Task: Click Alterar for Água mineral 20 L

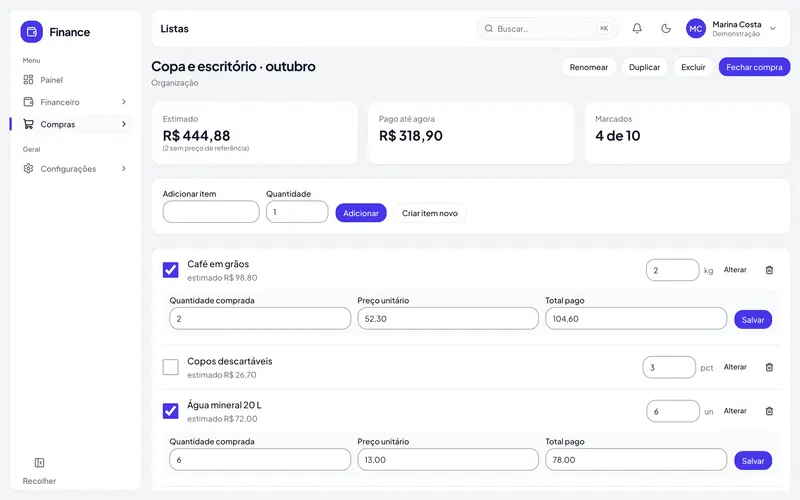Action: click(735, 411)
